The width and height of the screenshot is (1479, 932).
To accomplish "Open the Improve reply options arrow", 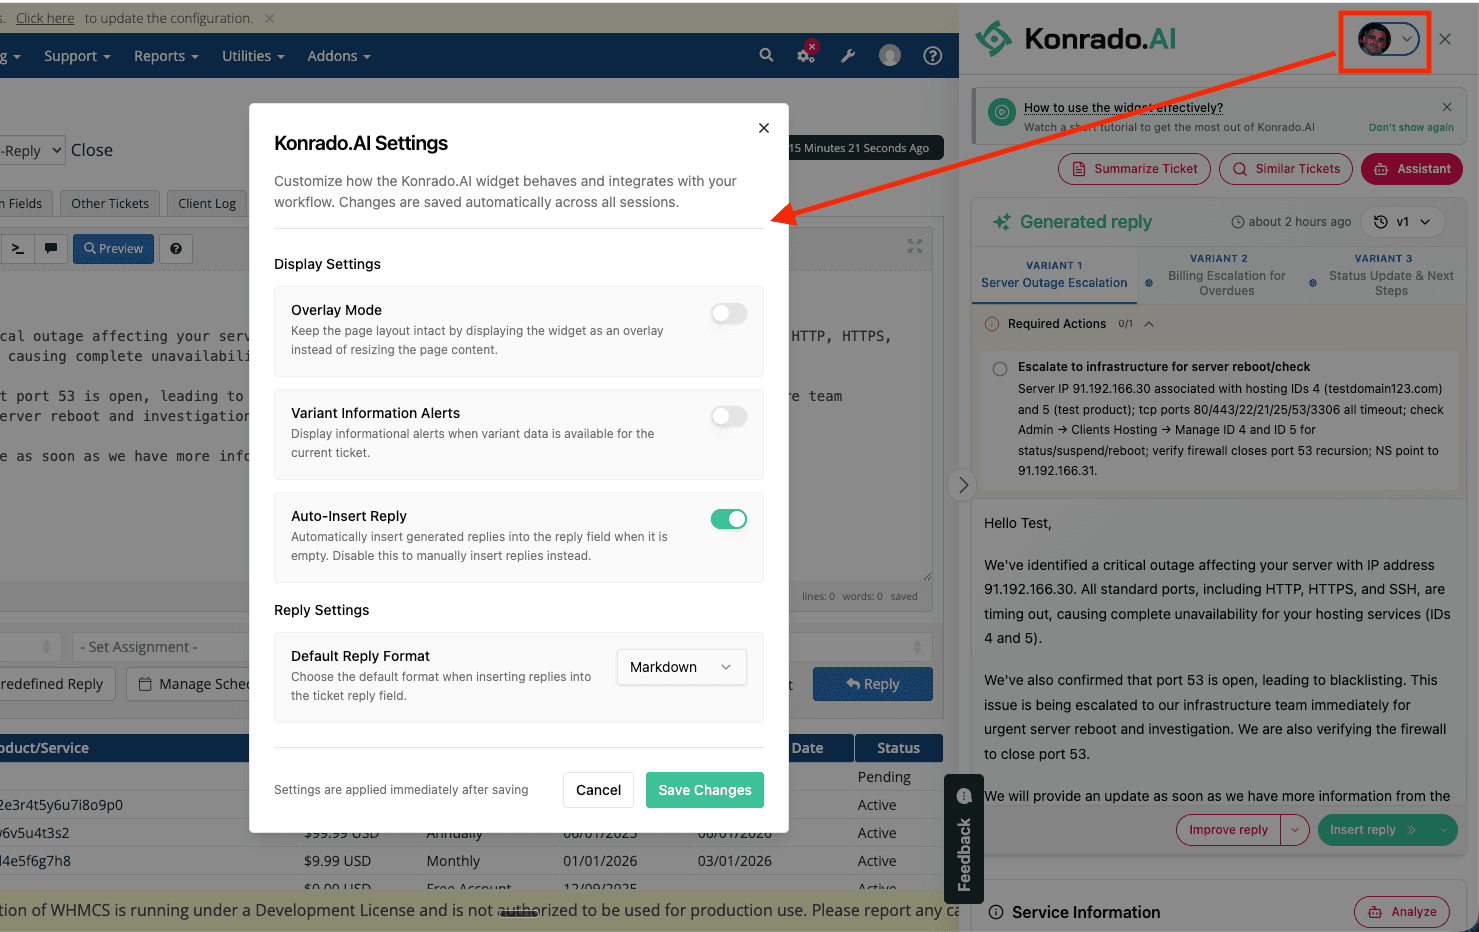I will [x=1295, y=830].
